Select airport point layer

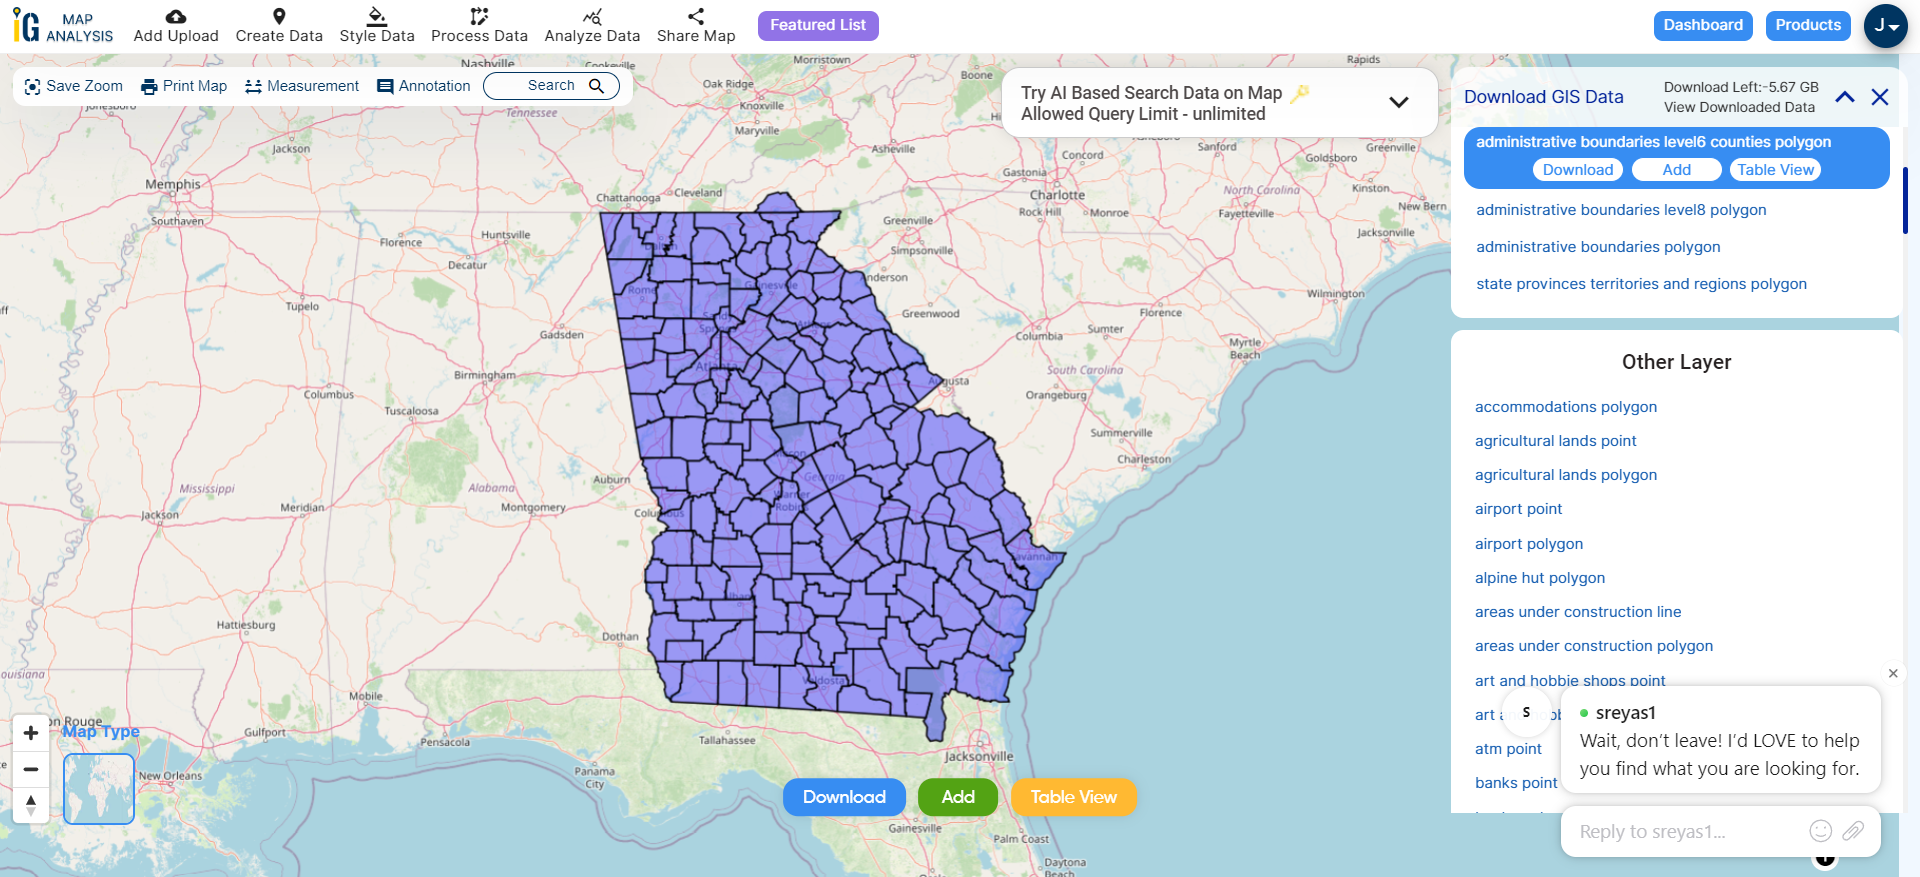(x=1518, y=509)
